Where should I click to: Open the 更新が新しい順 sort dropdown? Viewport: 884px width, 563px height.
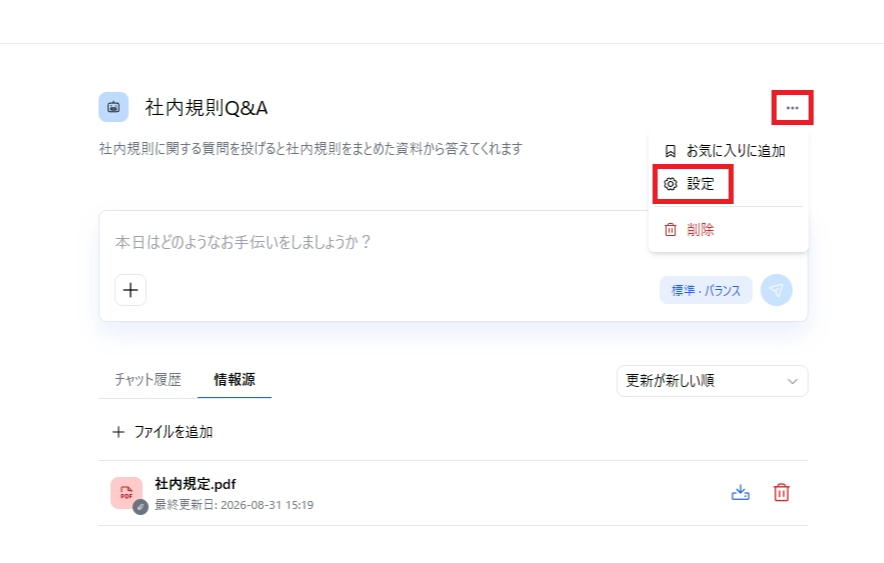tap(712, 381)
